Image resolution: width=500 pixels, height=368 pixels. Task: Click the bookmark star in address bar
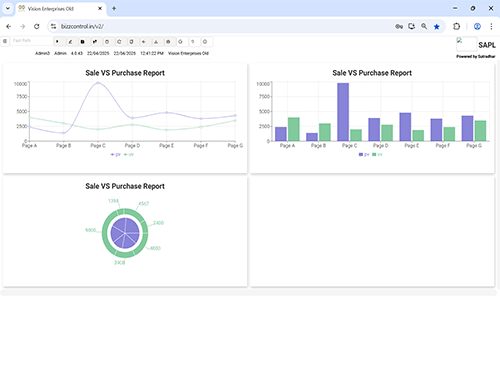(436, 27)
